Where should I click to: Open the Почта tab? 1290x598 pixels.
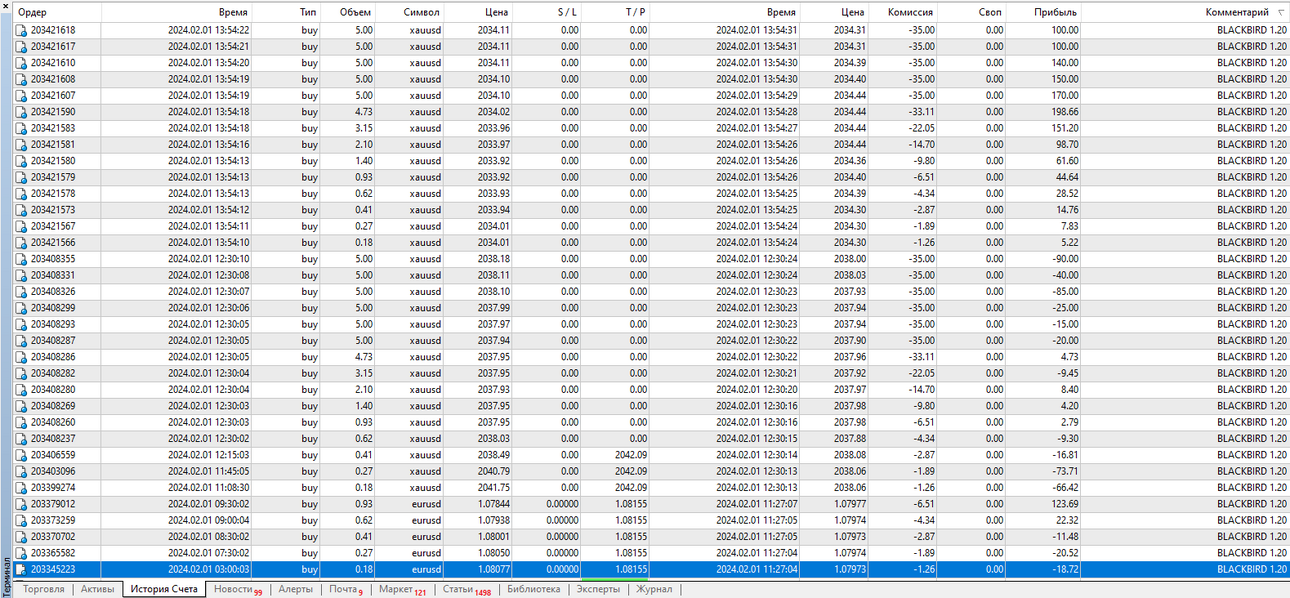(346, 589)
